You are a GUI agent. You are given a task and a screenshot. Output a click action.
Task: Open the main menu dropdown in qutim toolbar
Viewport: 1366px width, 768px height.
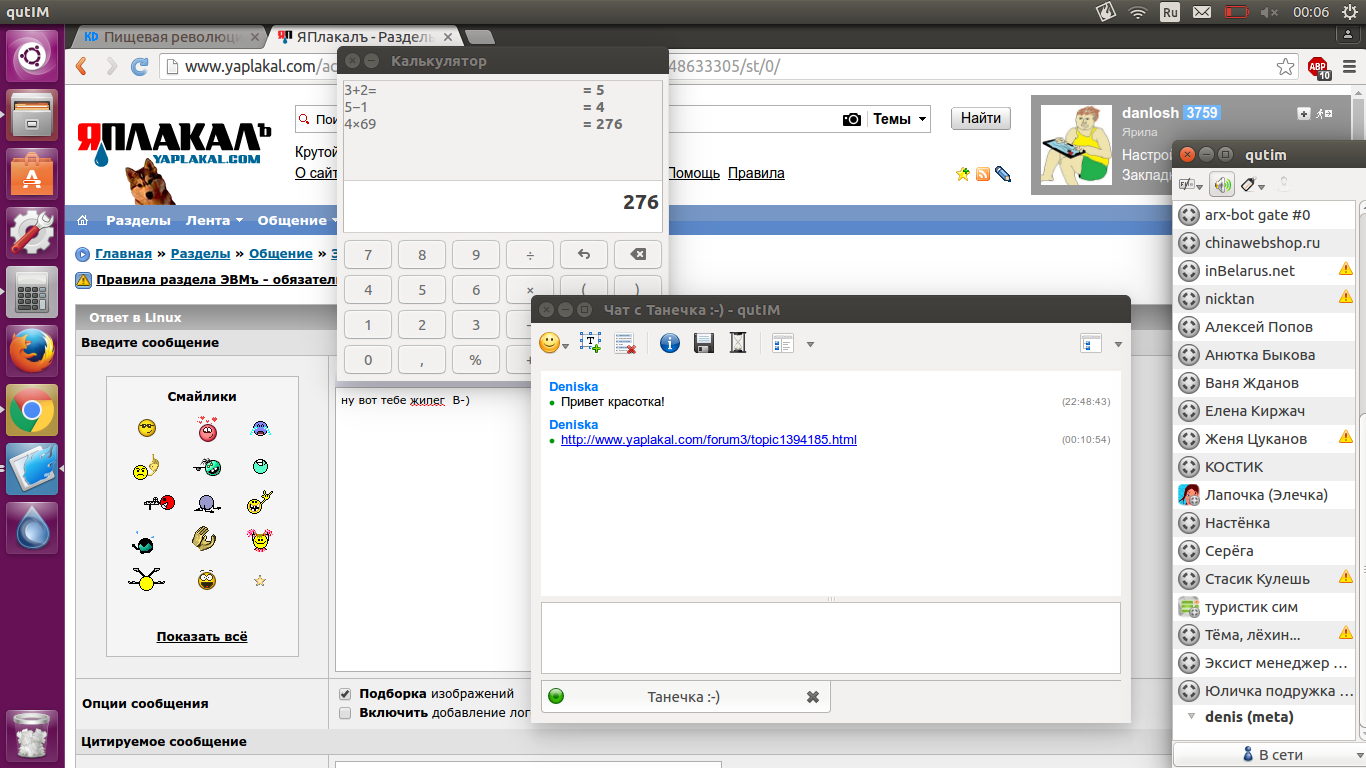[x=1190, y=185]
